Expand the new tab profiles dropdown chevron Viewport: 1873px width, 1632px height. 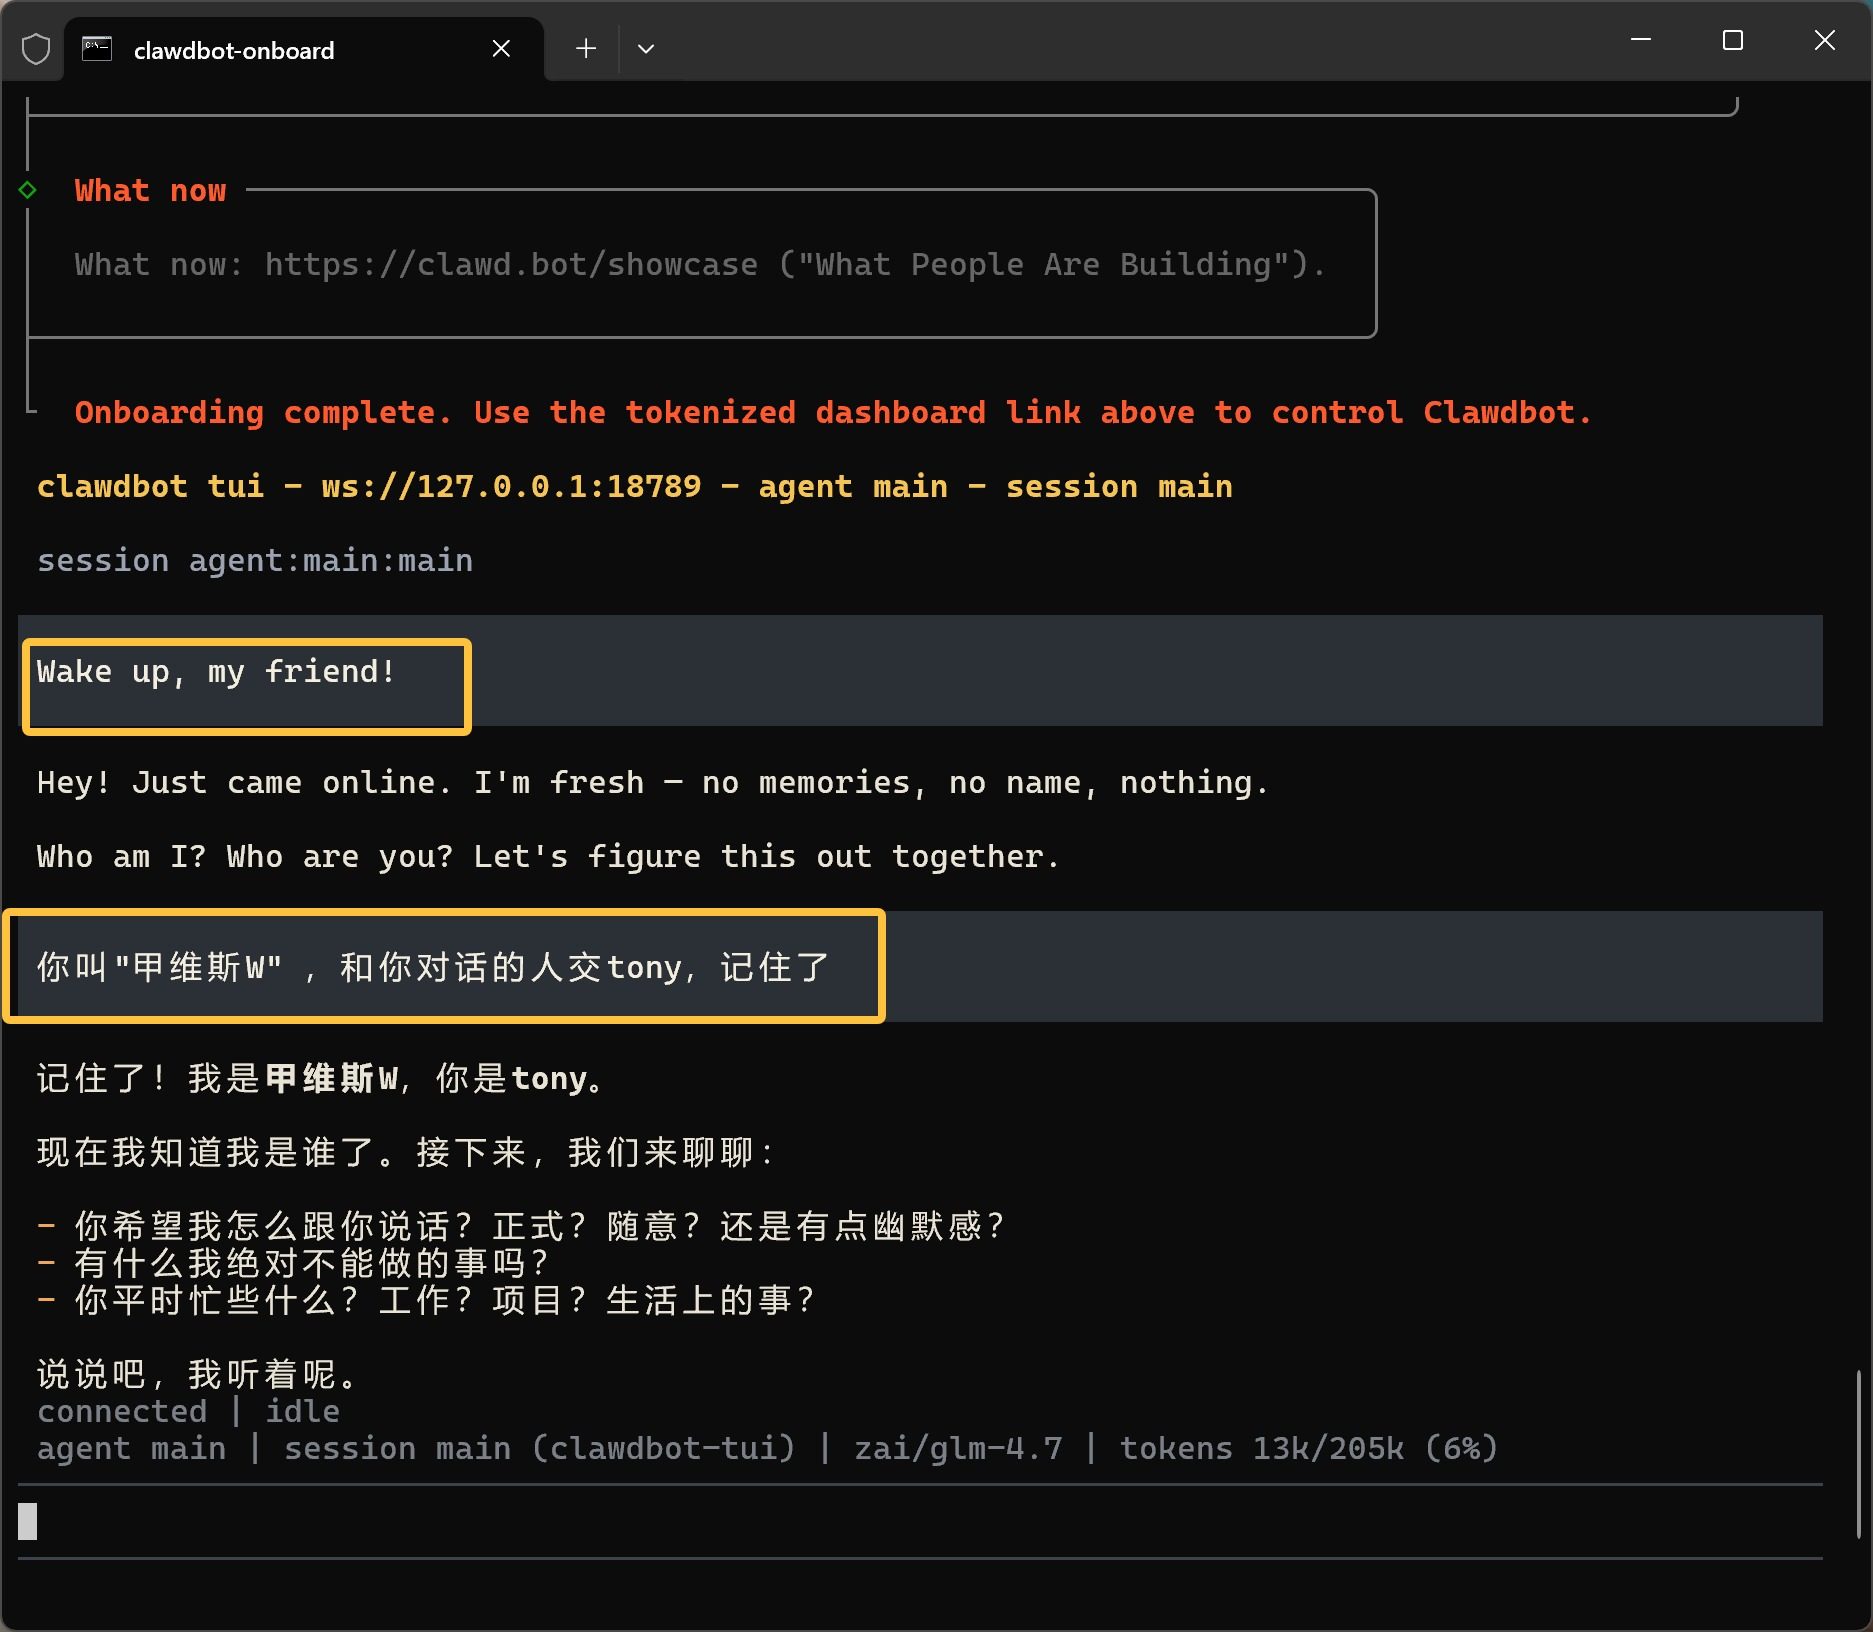click(646, 49)
